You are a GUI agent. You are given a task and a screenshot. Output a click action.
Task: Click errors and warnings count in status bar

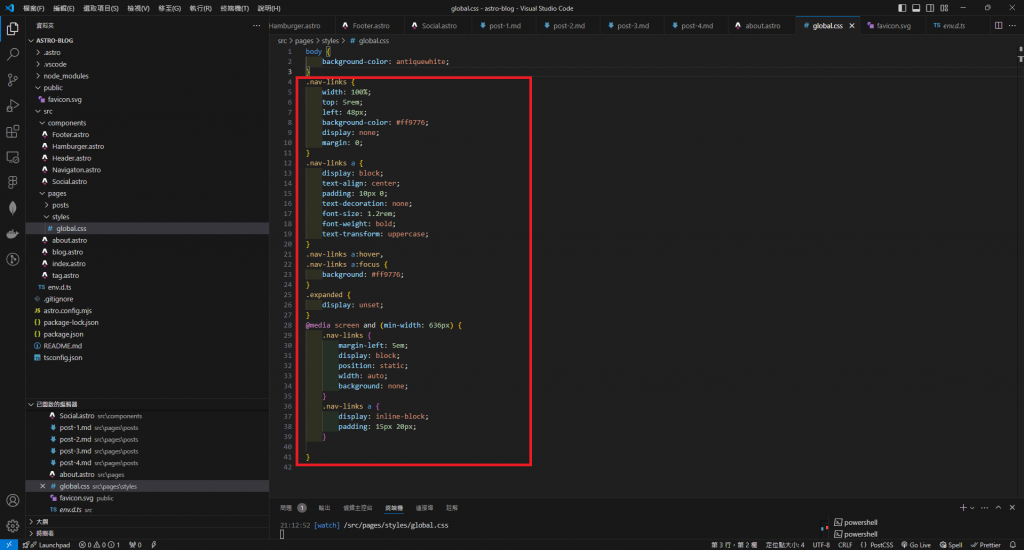(99, 545)
